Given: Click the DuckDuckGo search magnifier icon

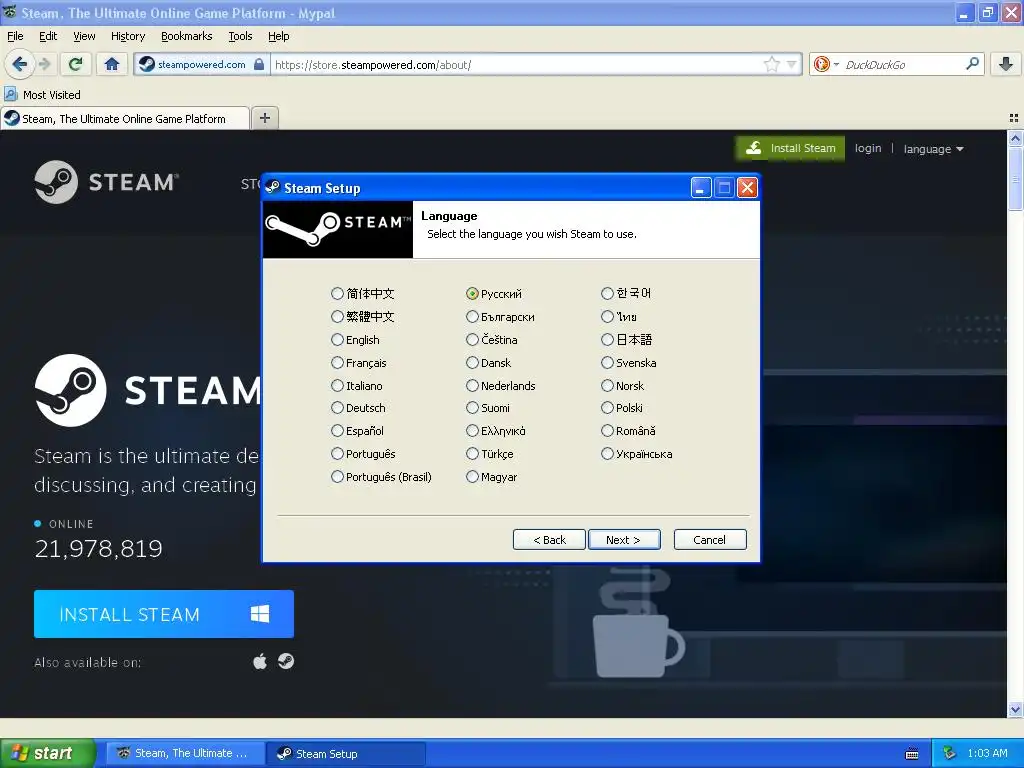Looking at the screenshot, I should coord(972,64).
